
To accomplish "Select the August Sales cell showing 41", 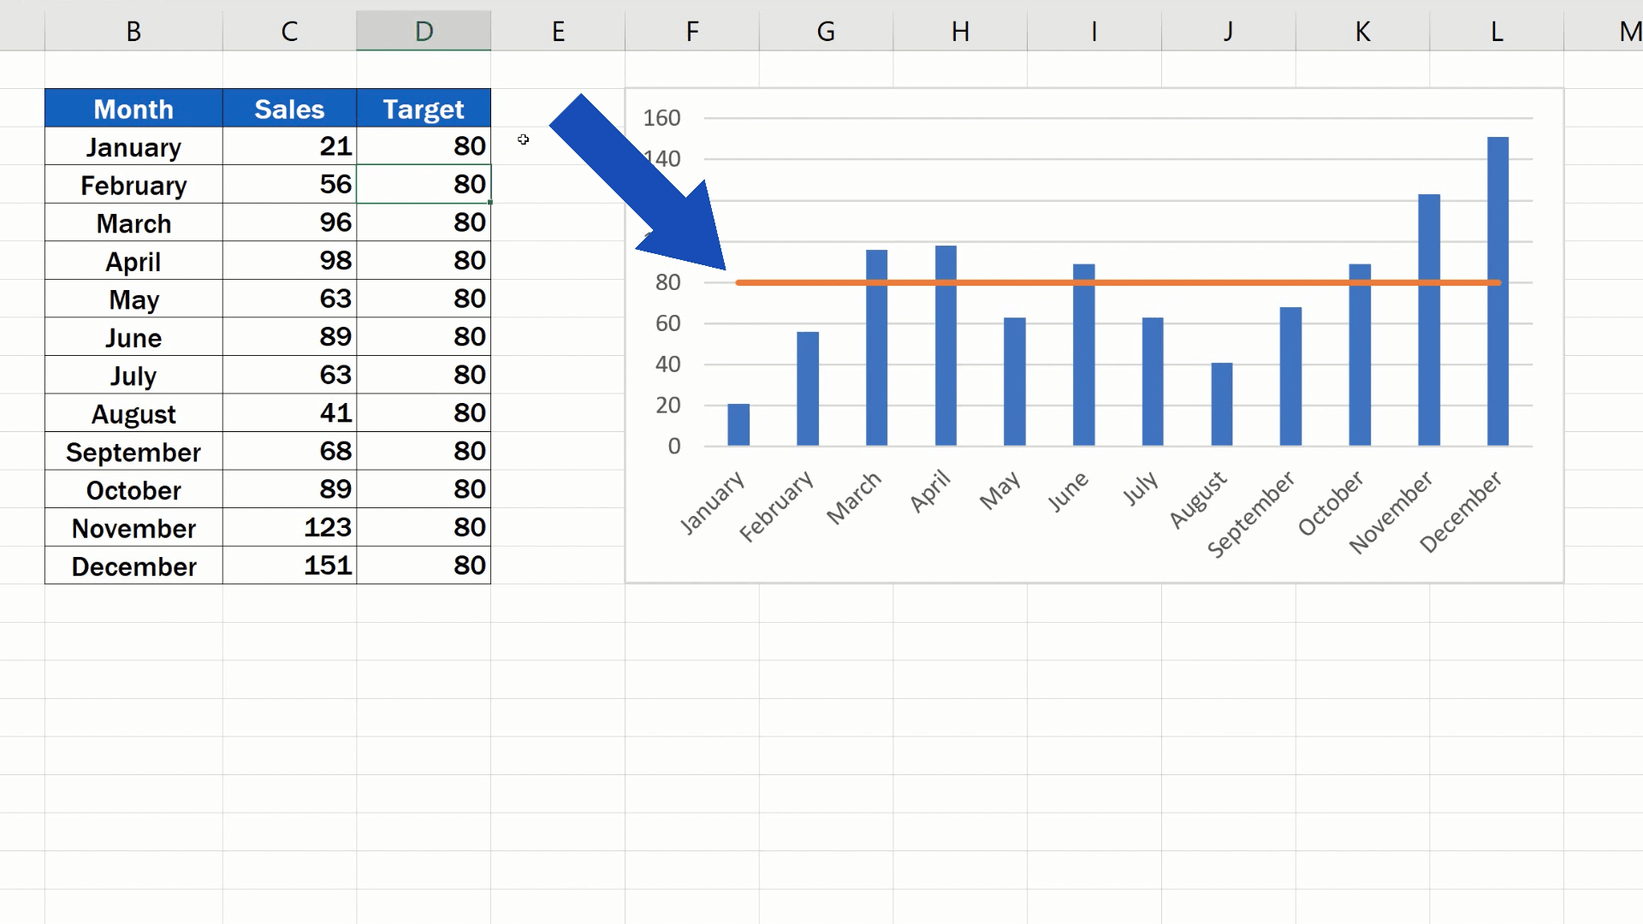I will click(289, 412).
